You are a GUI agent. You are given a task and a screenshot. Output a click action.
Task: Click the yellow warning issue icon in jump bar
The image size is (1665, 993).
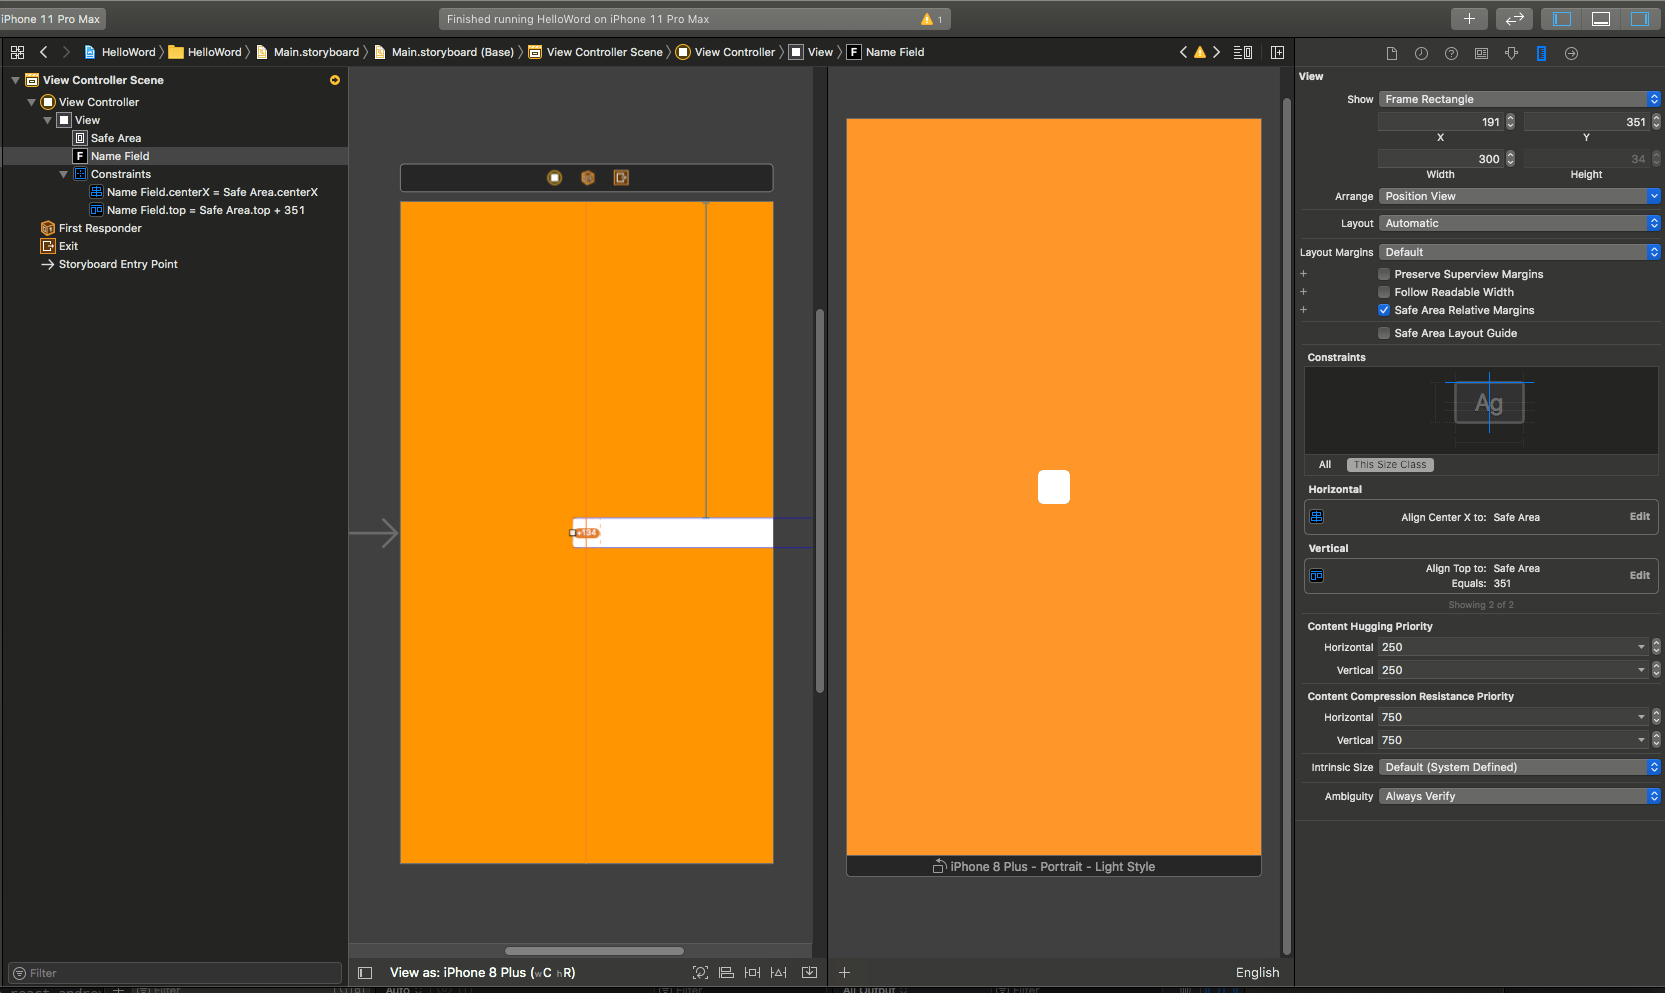(1200, 52)
